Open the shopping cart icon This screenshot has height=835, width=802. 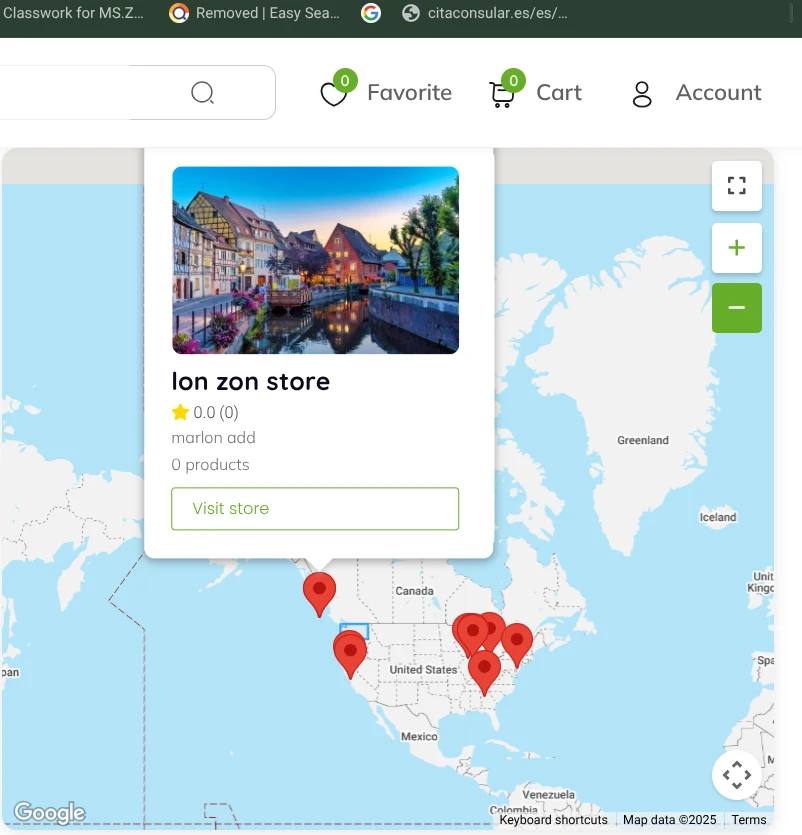pyautogui.click(x=501, y=94)
